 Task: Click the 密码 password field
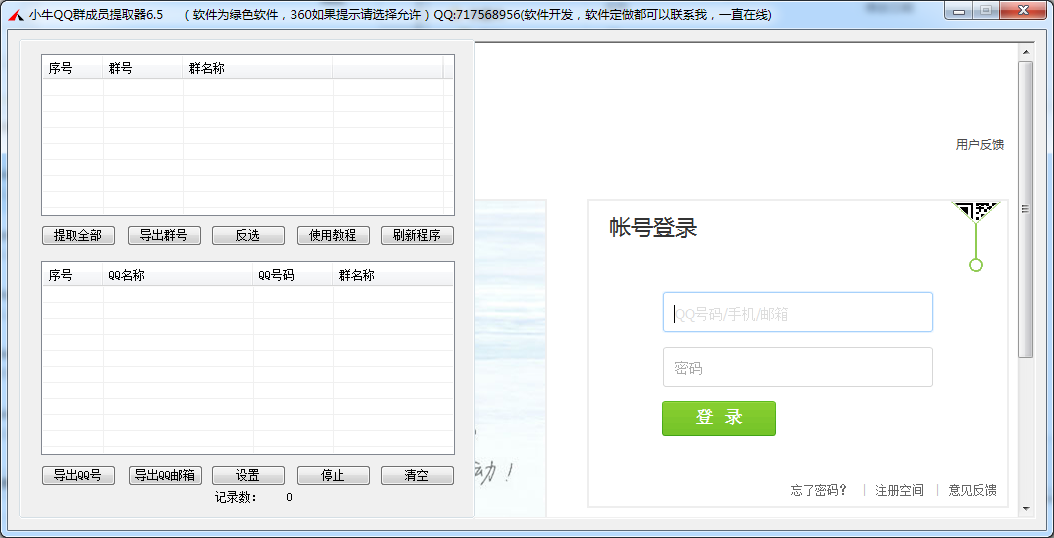tap(797, 368)
